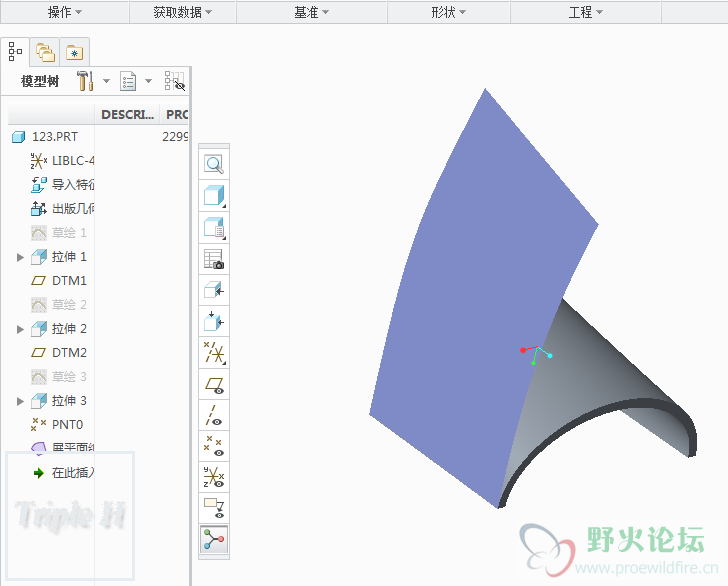Screen dimensions: 728x586
Task: Toggle the spin center button
Action: 214,539
